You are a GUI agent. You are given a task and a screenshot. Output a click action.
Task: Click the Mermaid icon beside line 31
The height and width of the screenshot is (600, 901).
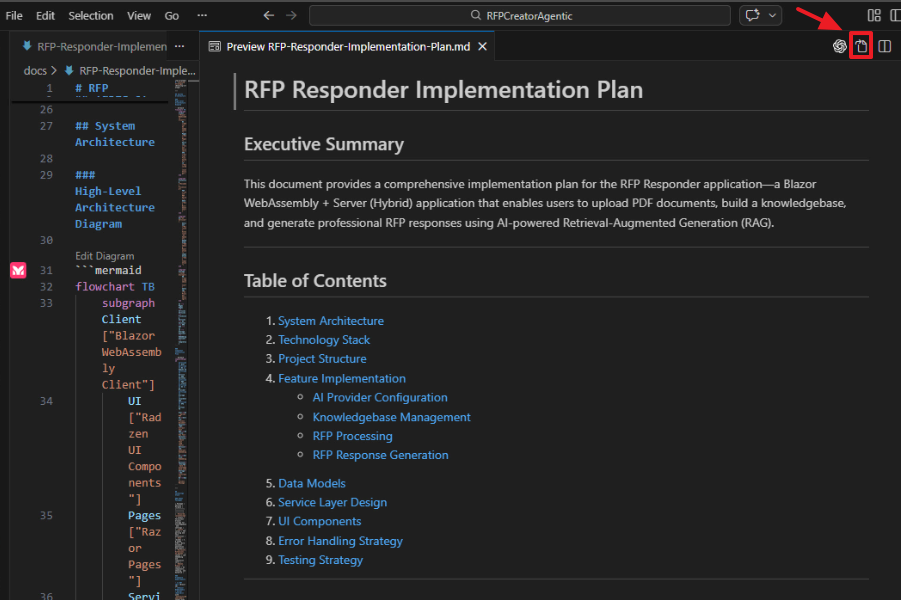pos(18,271)
